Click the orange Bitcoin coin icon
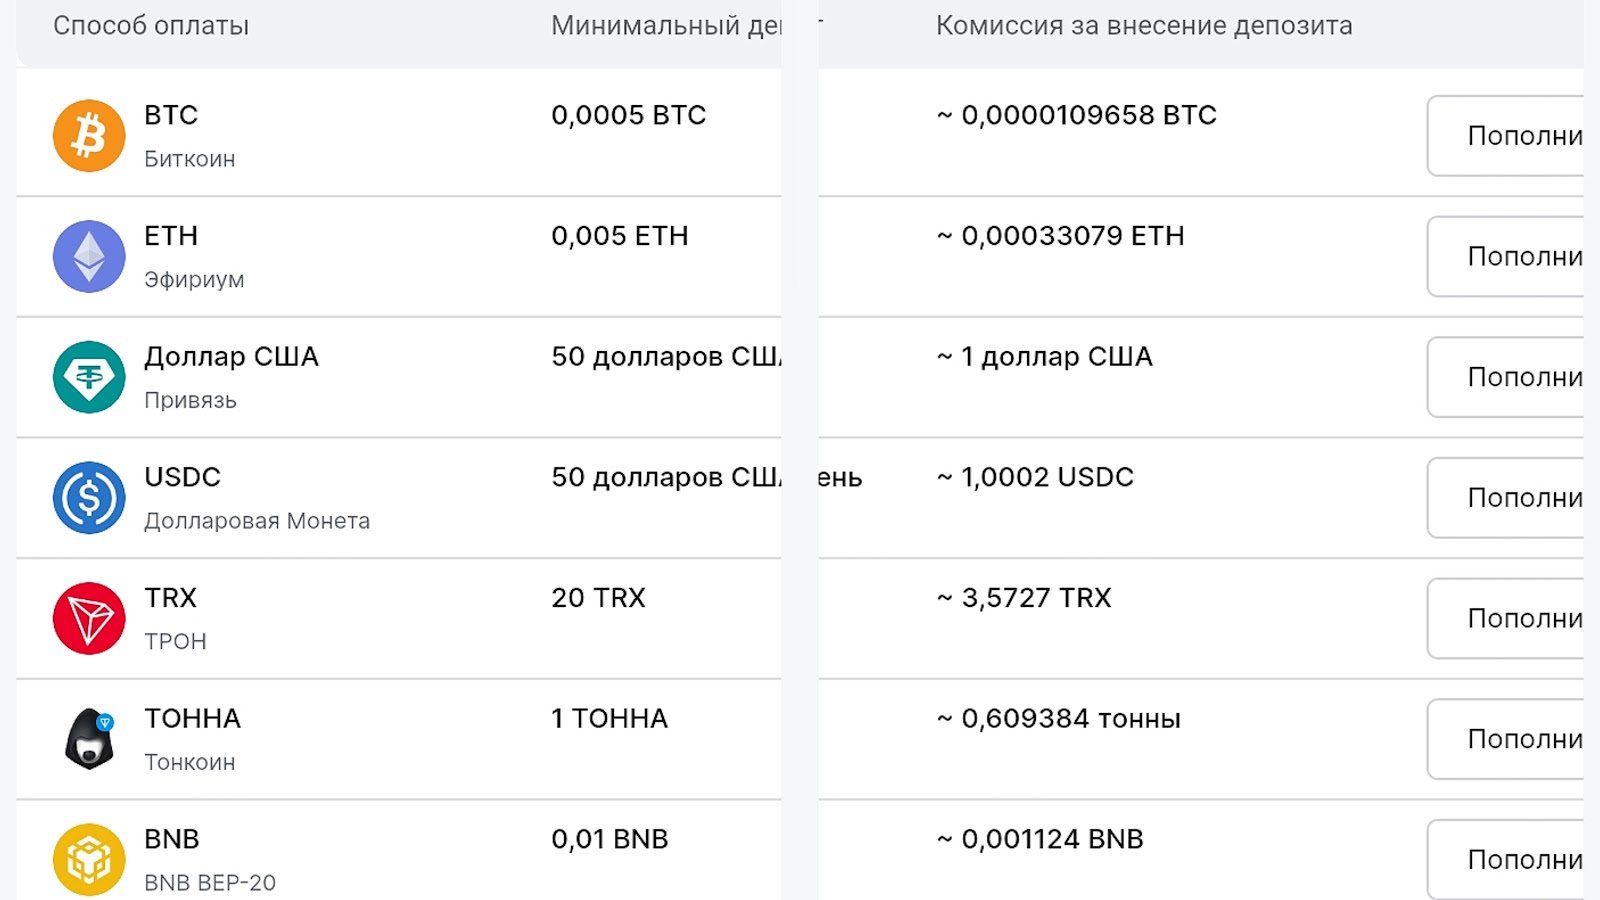Image resolution: width=1600 pixels, height=900 pixels. 89,136
